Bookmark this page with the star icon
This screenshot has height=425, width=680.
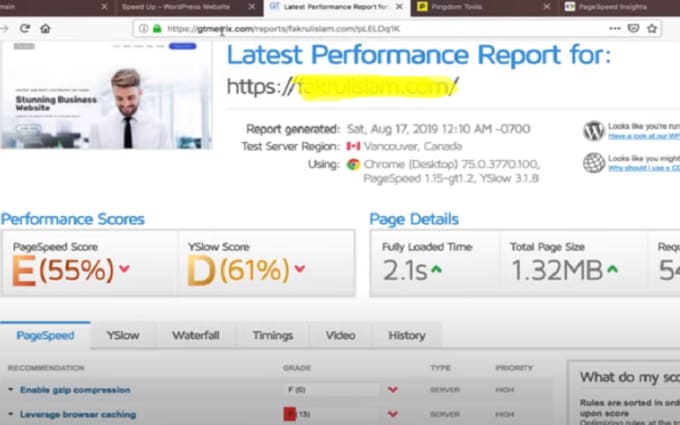[x=652, y=29]
